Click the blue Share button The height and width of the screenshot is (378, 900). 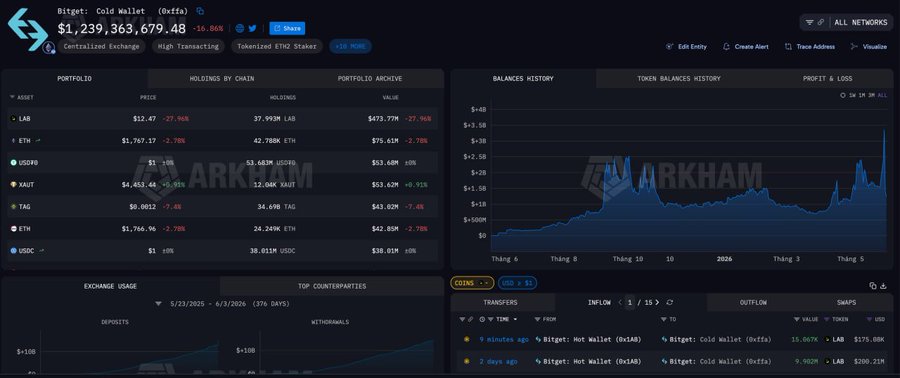tap(287, 28)
